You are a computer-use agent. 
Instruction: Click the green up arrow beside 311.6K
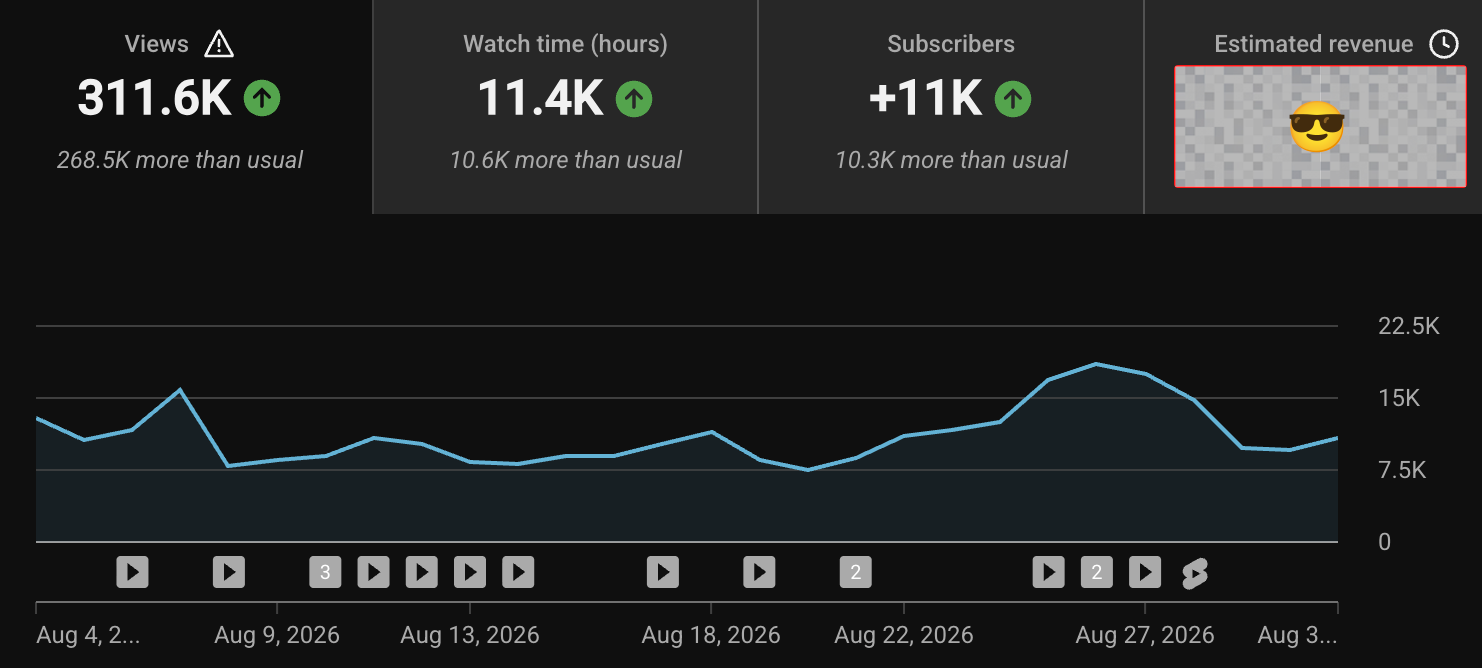pos(262,98)
